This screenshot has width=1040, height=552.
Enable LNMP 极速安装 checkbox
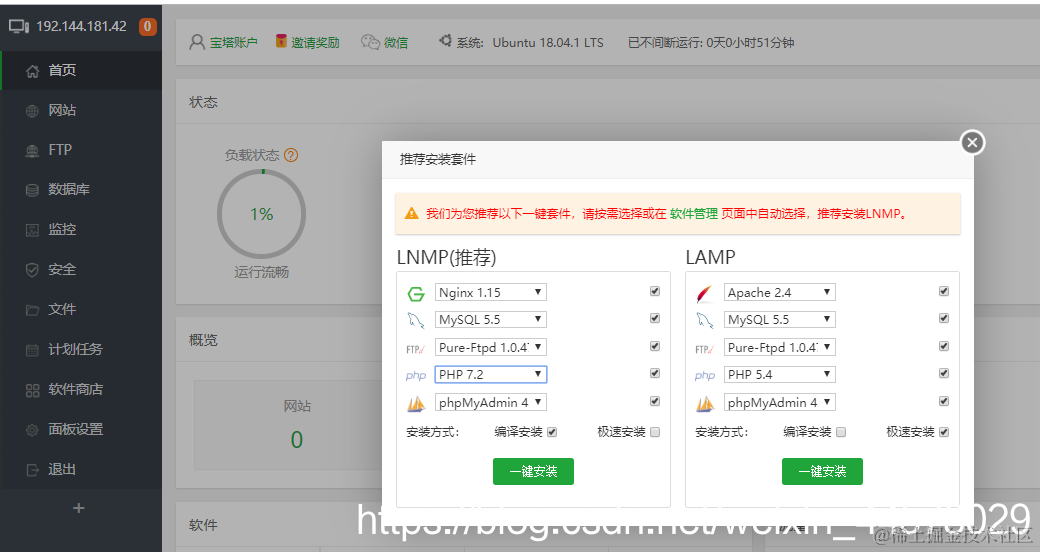pos(655,433)
